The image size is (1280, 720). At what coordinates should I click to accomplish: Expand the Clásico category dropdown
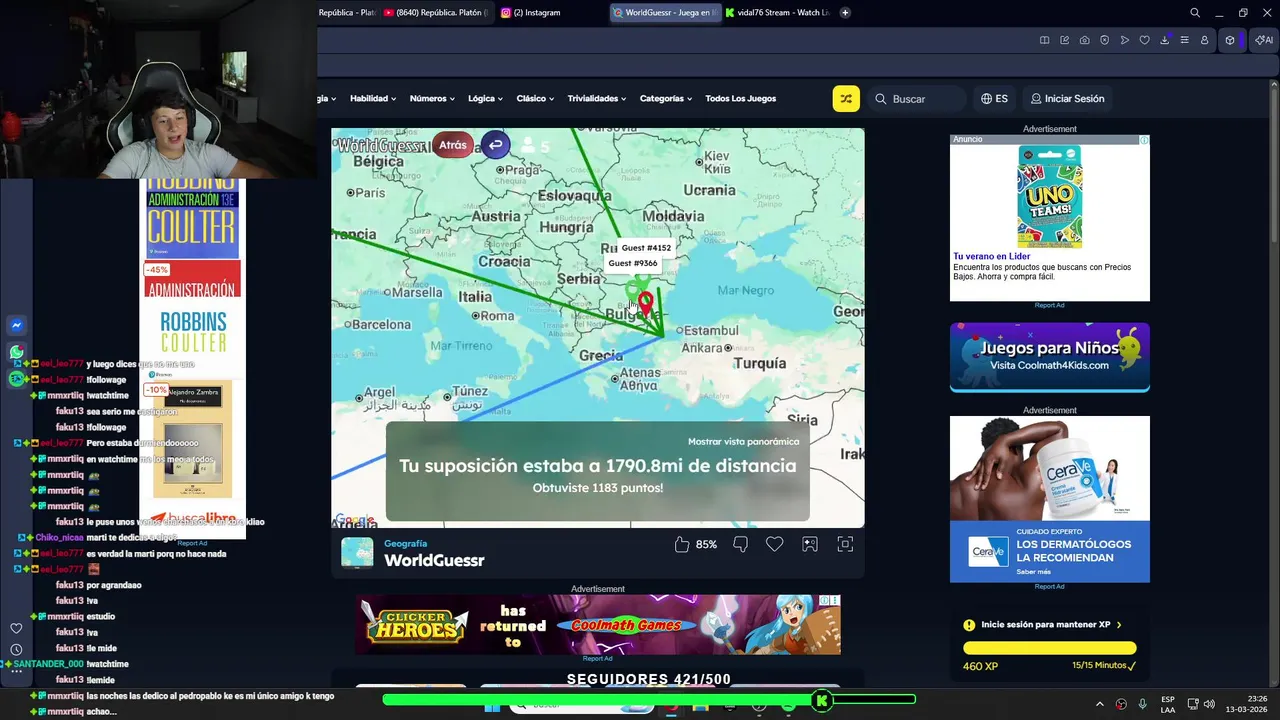coord(535,99)
